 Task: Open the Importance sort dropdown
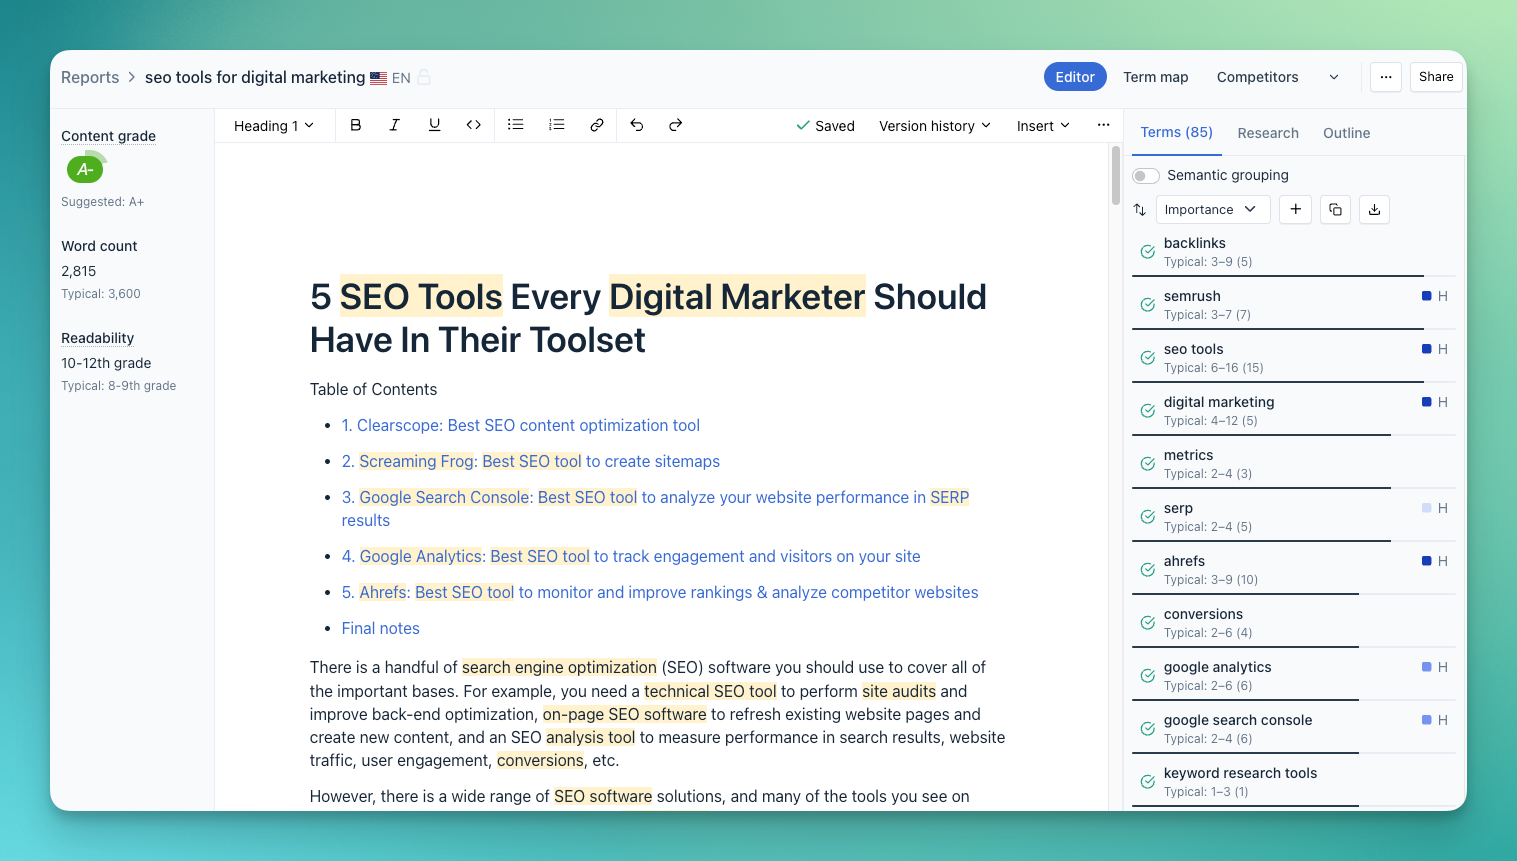[x=1213, y=210]
